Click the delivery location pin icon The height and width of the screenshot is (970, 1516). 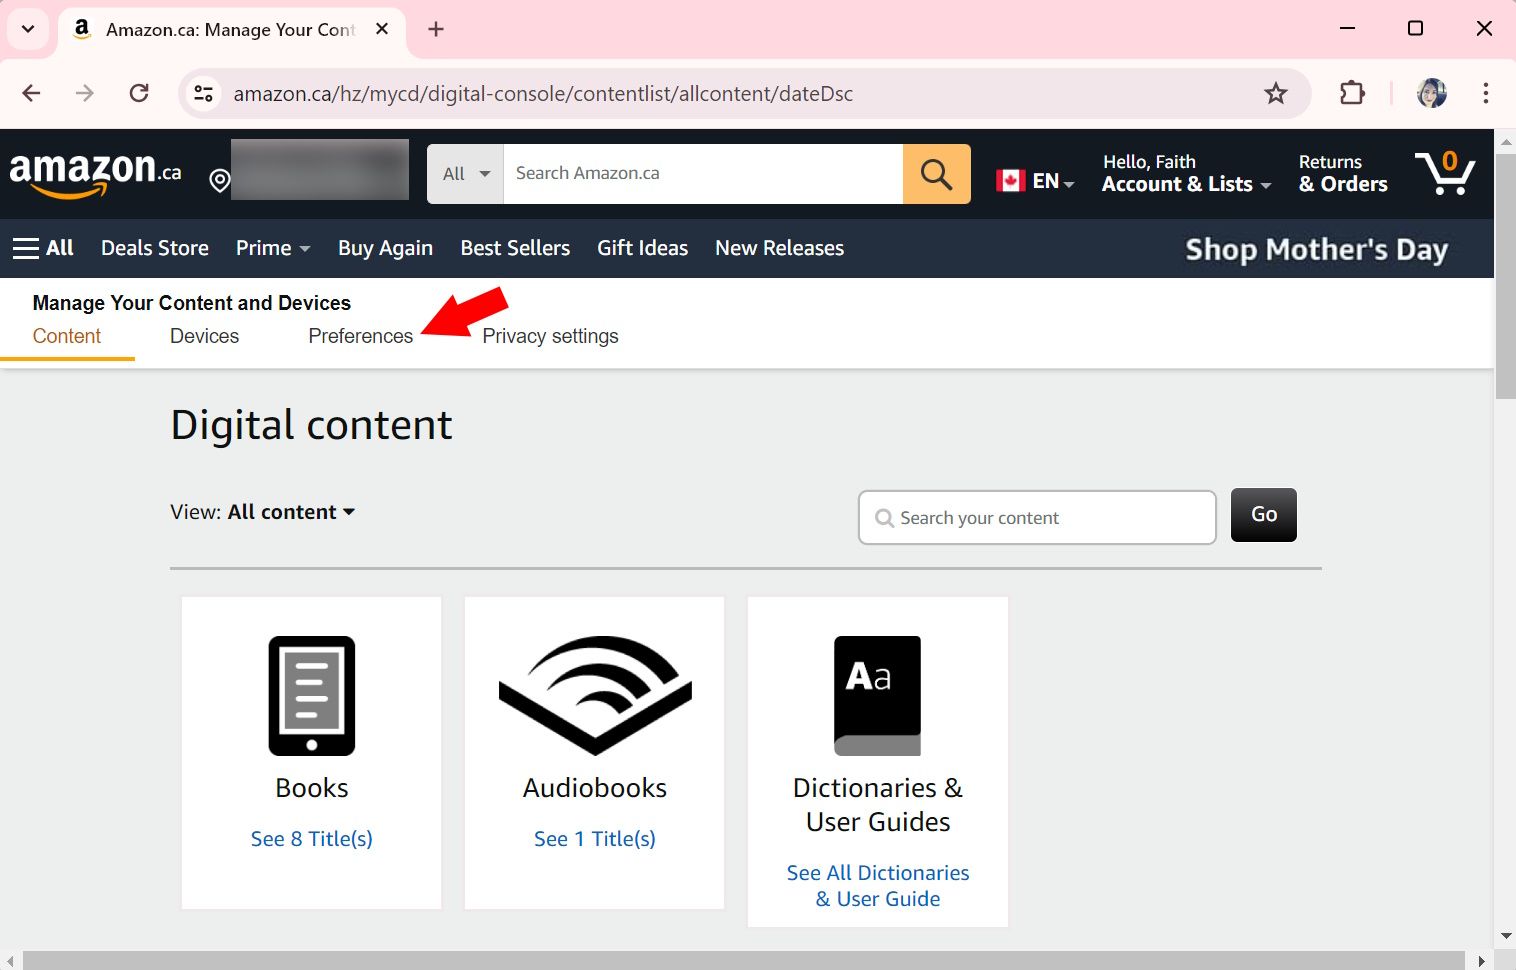(220, 180)
